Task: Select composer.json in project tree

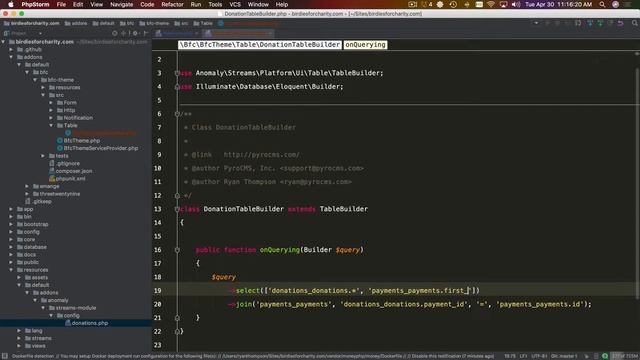Action: (x=73, y=171)
